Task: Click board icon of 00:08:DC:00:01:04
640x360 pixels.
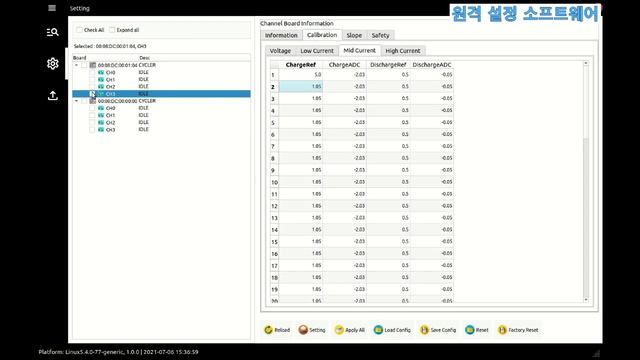Action: pyautogui.click(x=93, y=65)
